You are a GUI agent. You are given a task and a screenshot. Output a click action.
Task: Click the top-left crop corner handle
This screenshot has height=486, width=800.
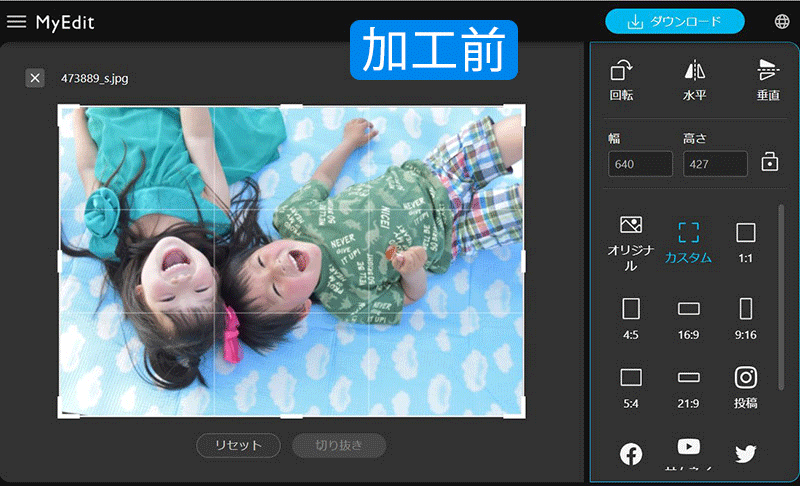coord(62,109)
